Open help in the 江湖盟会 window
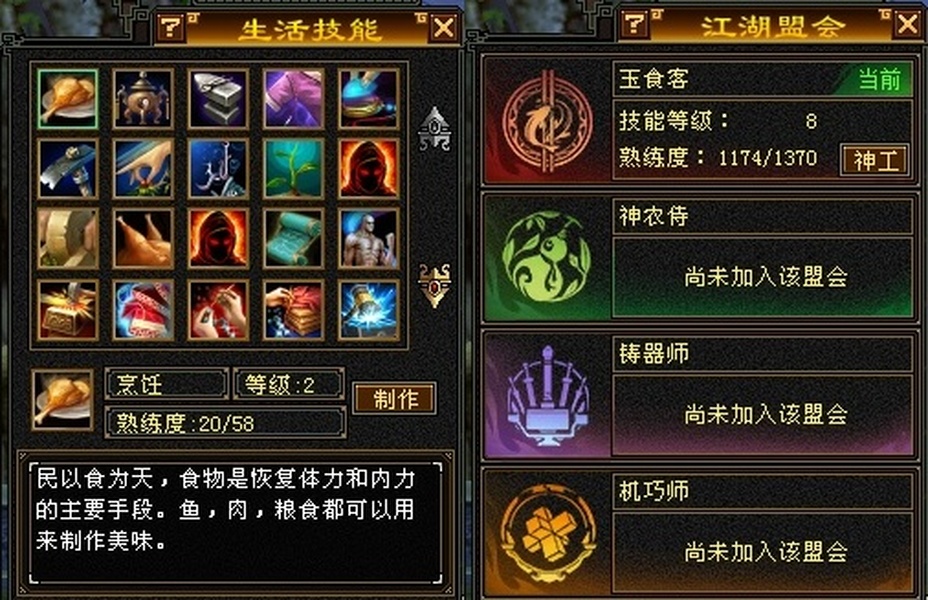This screenshot has height=600, width=928. (x=634, y=24)
